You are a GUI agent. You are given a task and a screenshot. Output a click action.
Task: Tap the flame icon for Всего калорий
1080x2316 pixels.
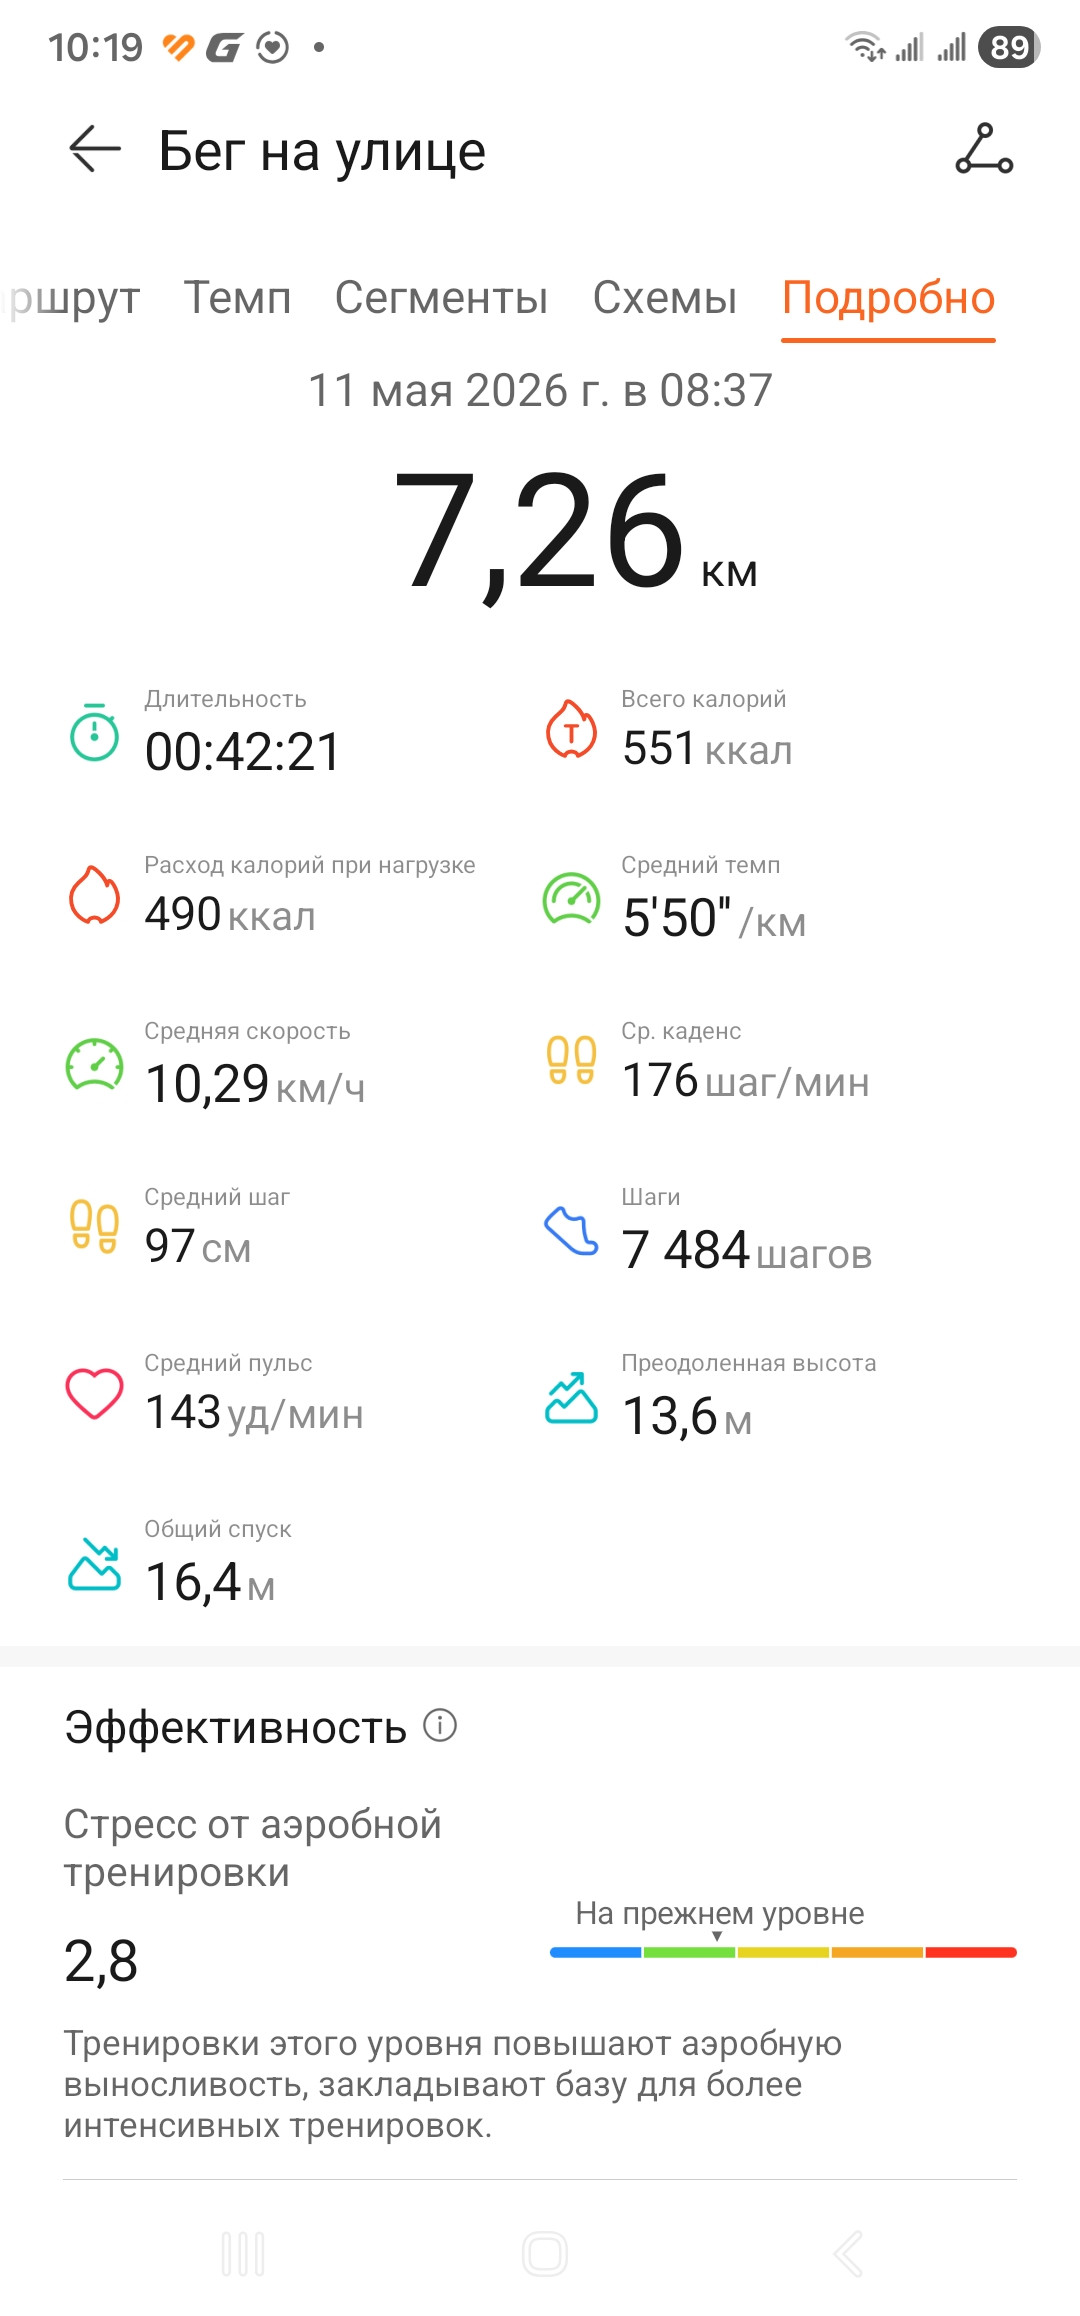pyautogui.click(x=571, y=729)
